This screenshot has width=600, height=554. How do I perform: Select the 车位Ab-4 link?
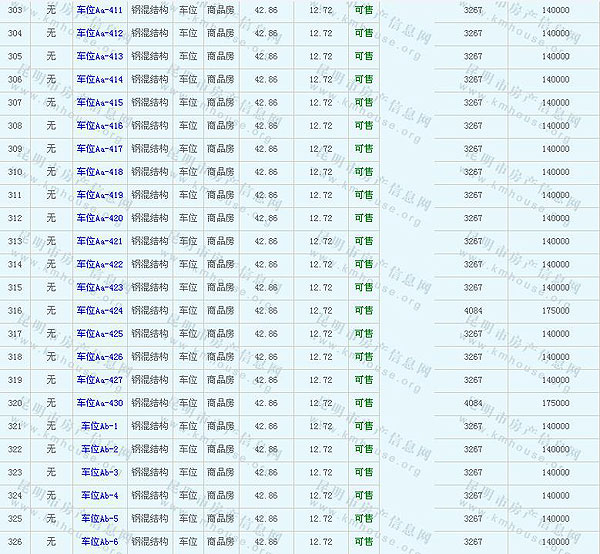coord(100,495)
